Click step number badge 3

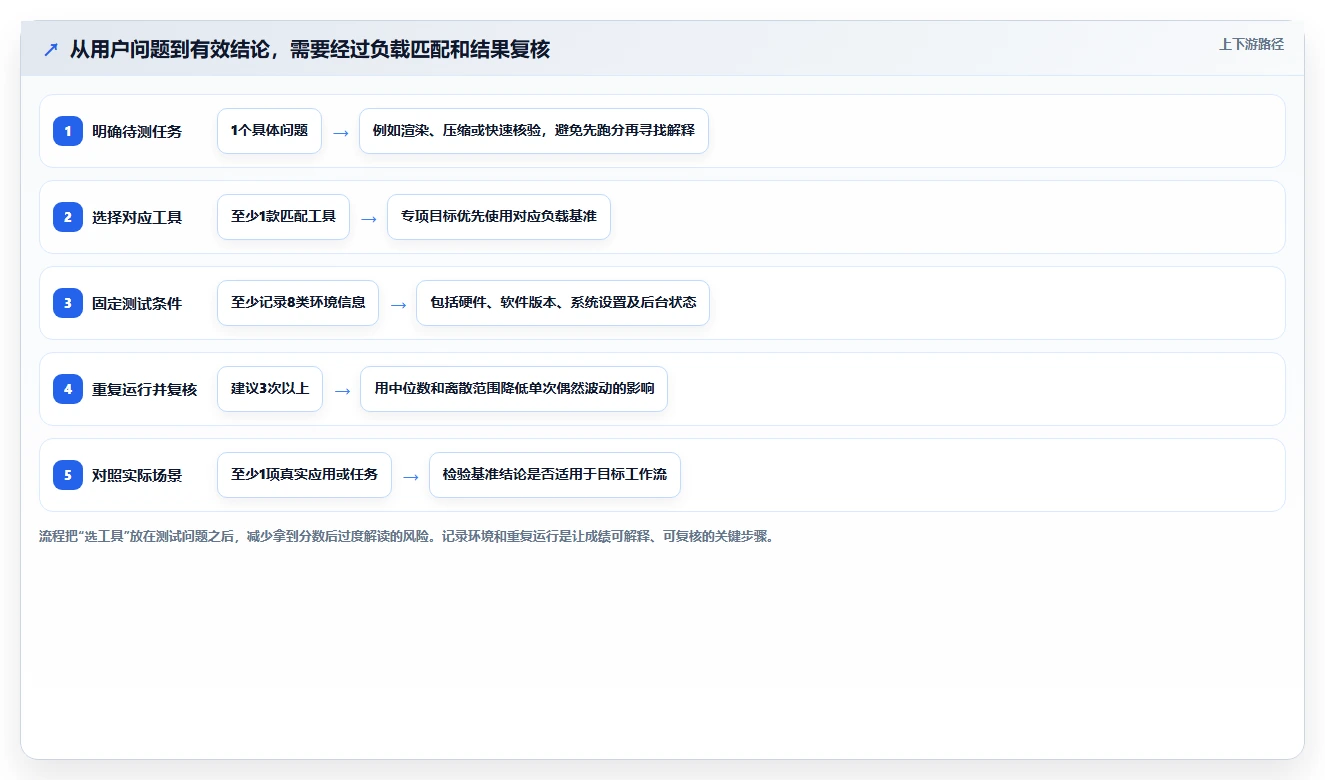point(68,303)
